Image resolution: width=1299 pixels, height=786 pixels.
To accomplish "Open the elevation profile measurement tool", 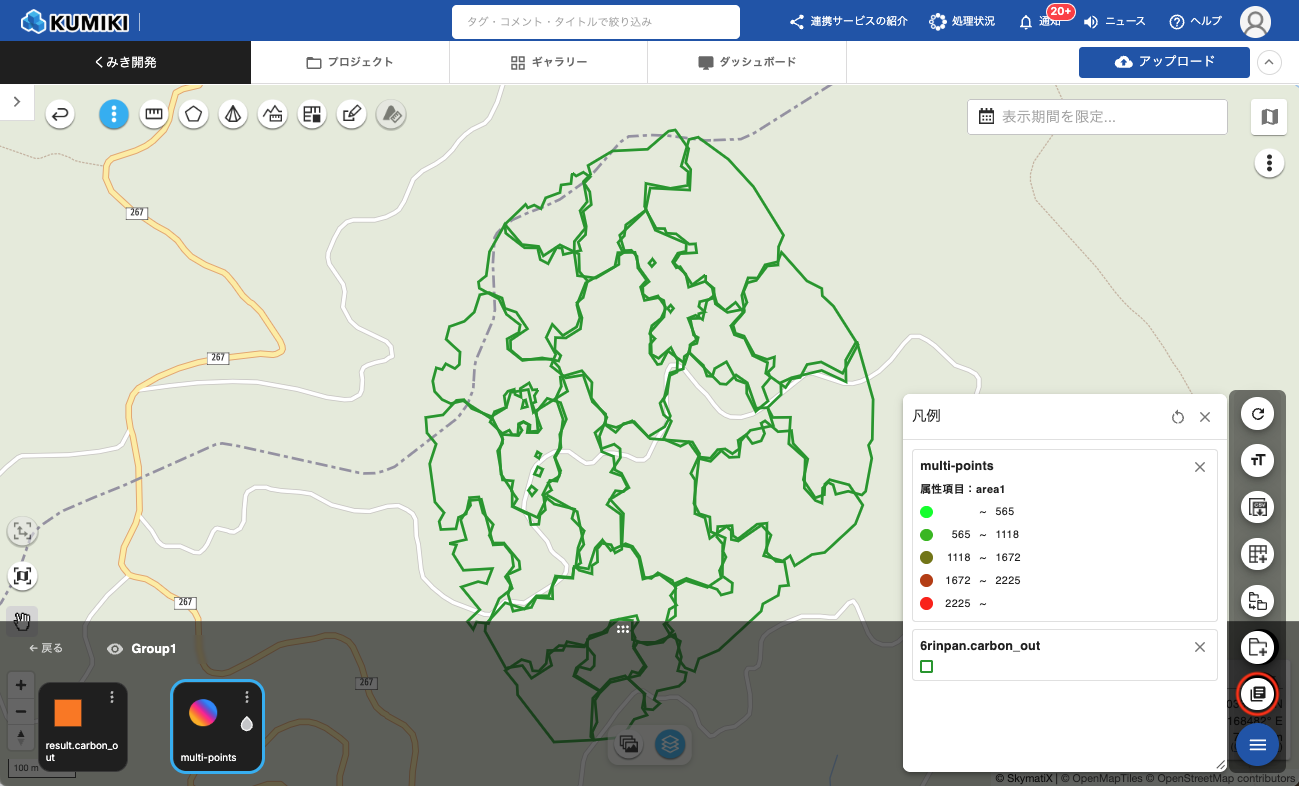I will [x=272, y=115].
